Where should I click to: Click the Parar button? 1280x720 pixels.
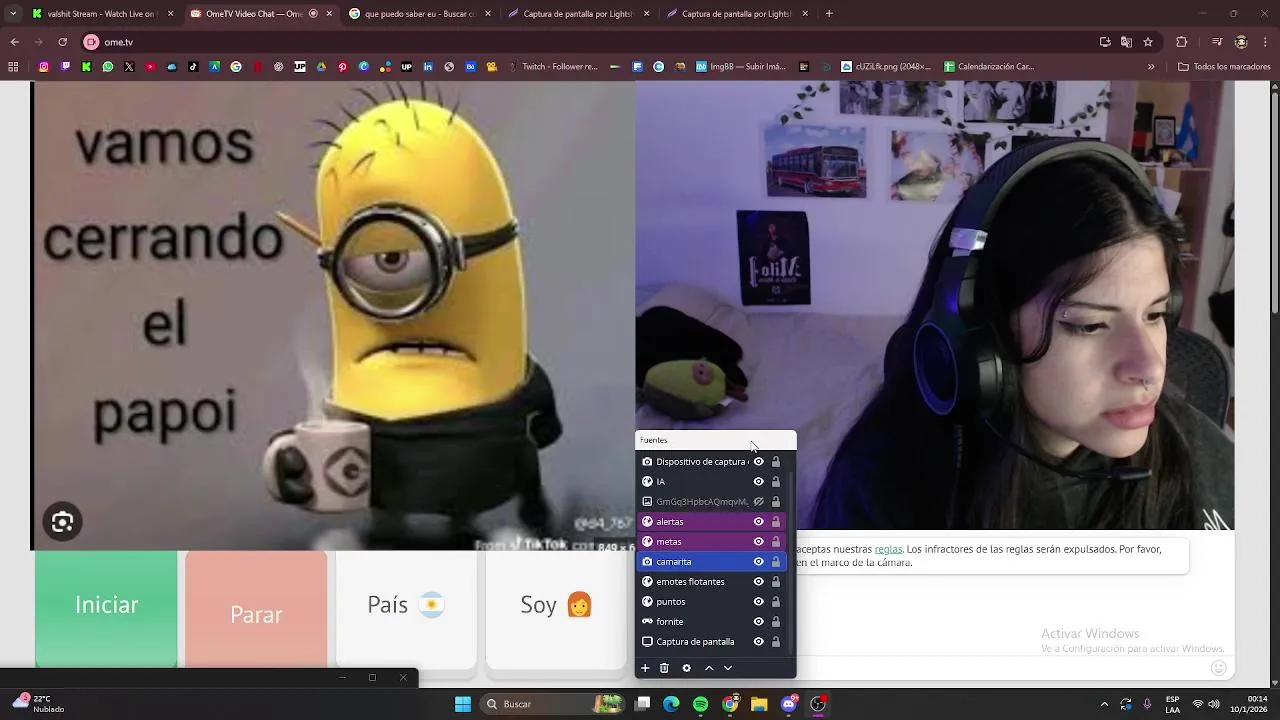[x=256, y=608]
